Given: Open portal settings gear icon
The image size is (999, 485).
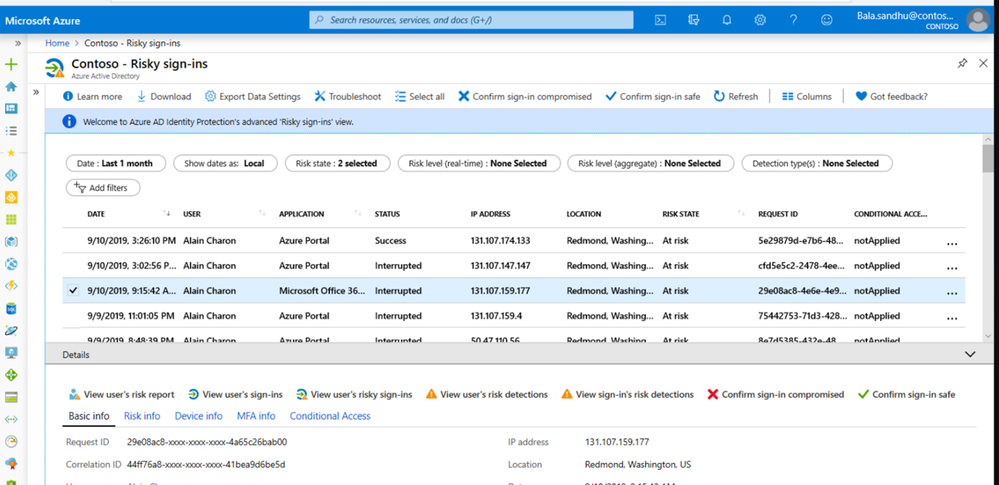Looking at the screenshot, I should pyautogui.click(x=760, y=20).
